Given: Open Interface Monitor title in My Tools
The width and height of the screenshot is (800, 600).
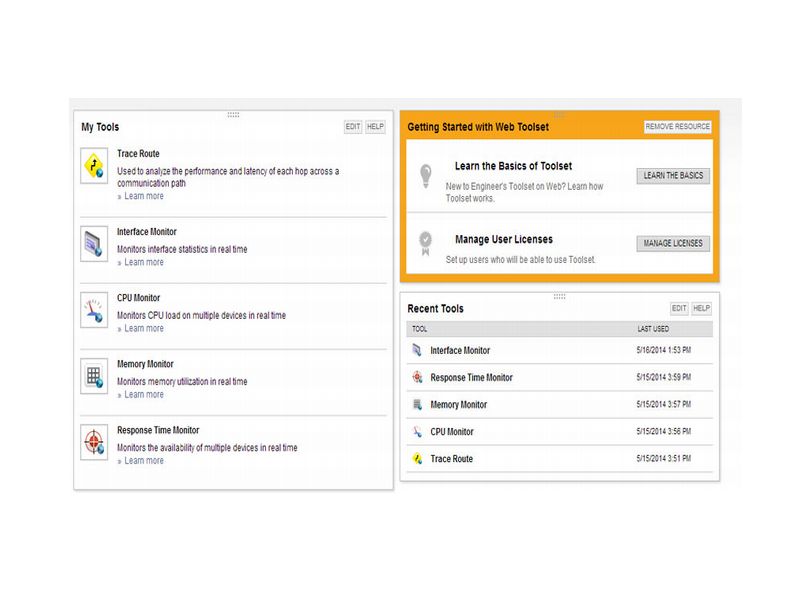Looking at the screenshot, I should [x=147, y=232].
